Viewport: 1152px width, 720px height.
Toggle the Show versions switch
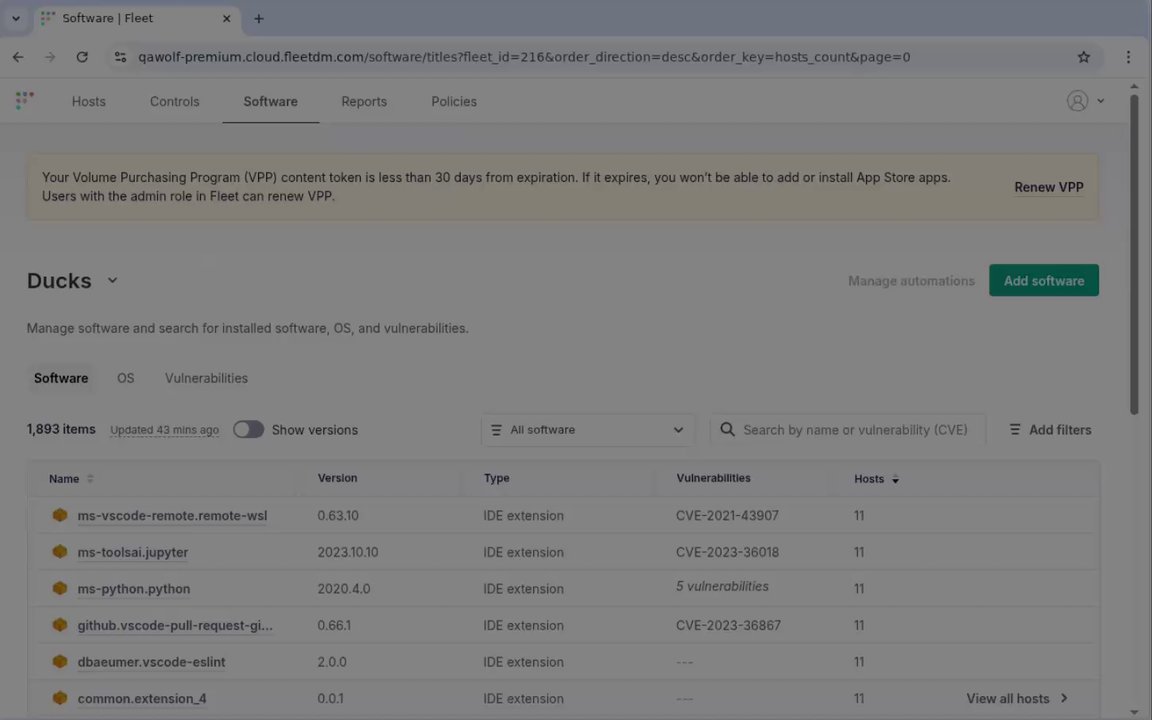click(248, 429)
